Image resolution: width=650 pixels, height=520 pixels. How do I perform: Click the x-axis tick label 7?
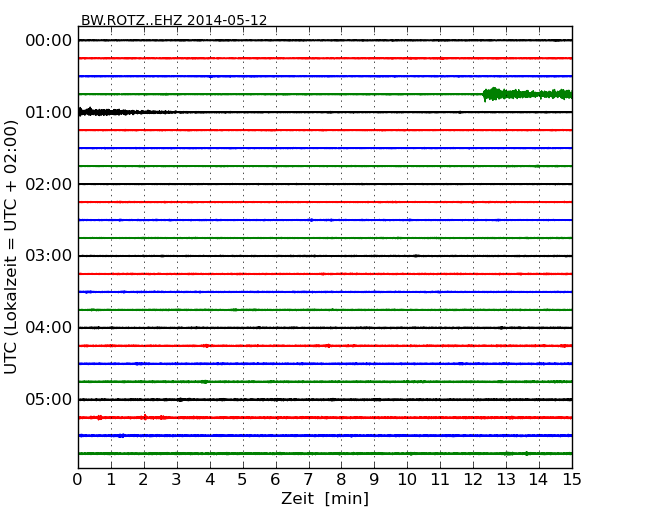[x=308, y=480]
